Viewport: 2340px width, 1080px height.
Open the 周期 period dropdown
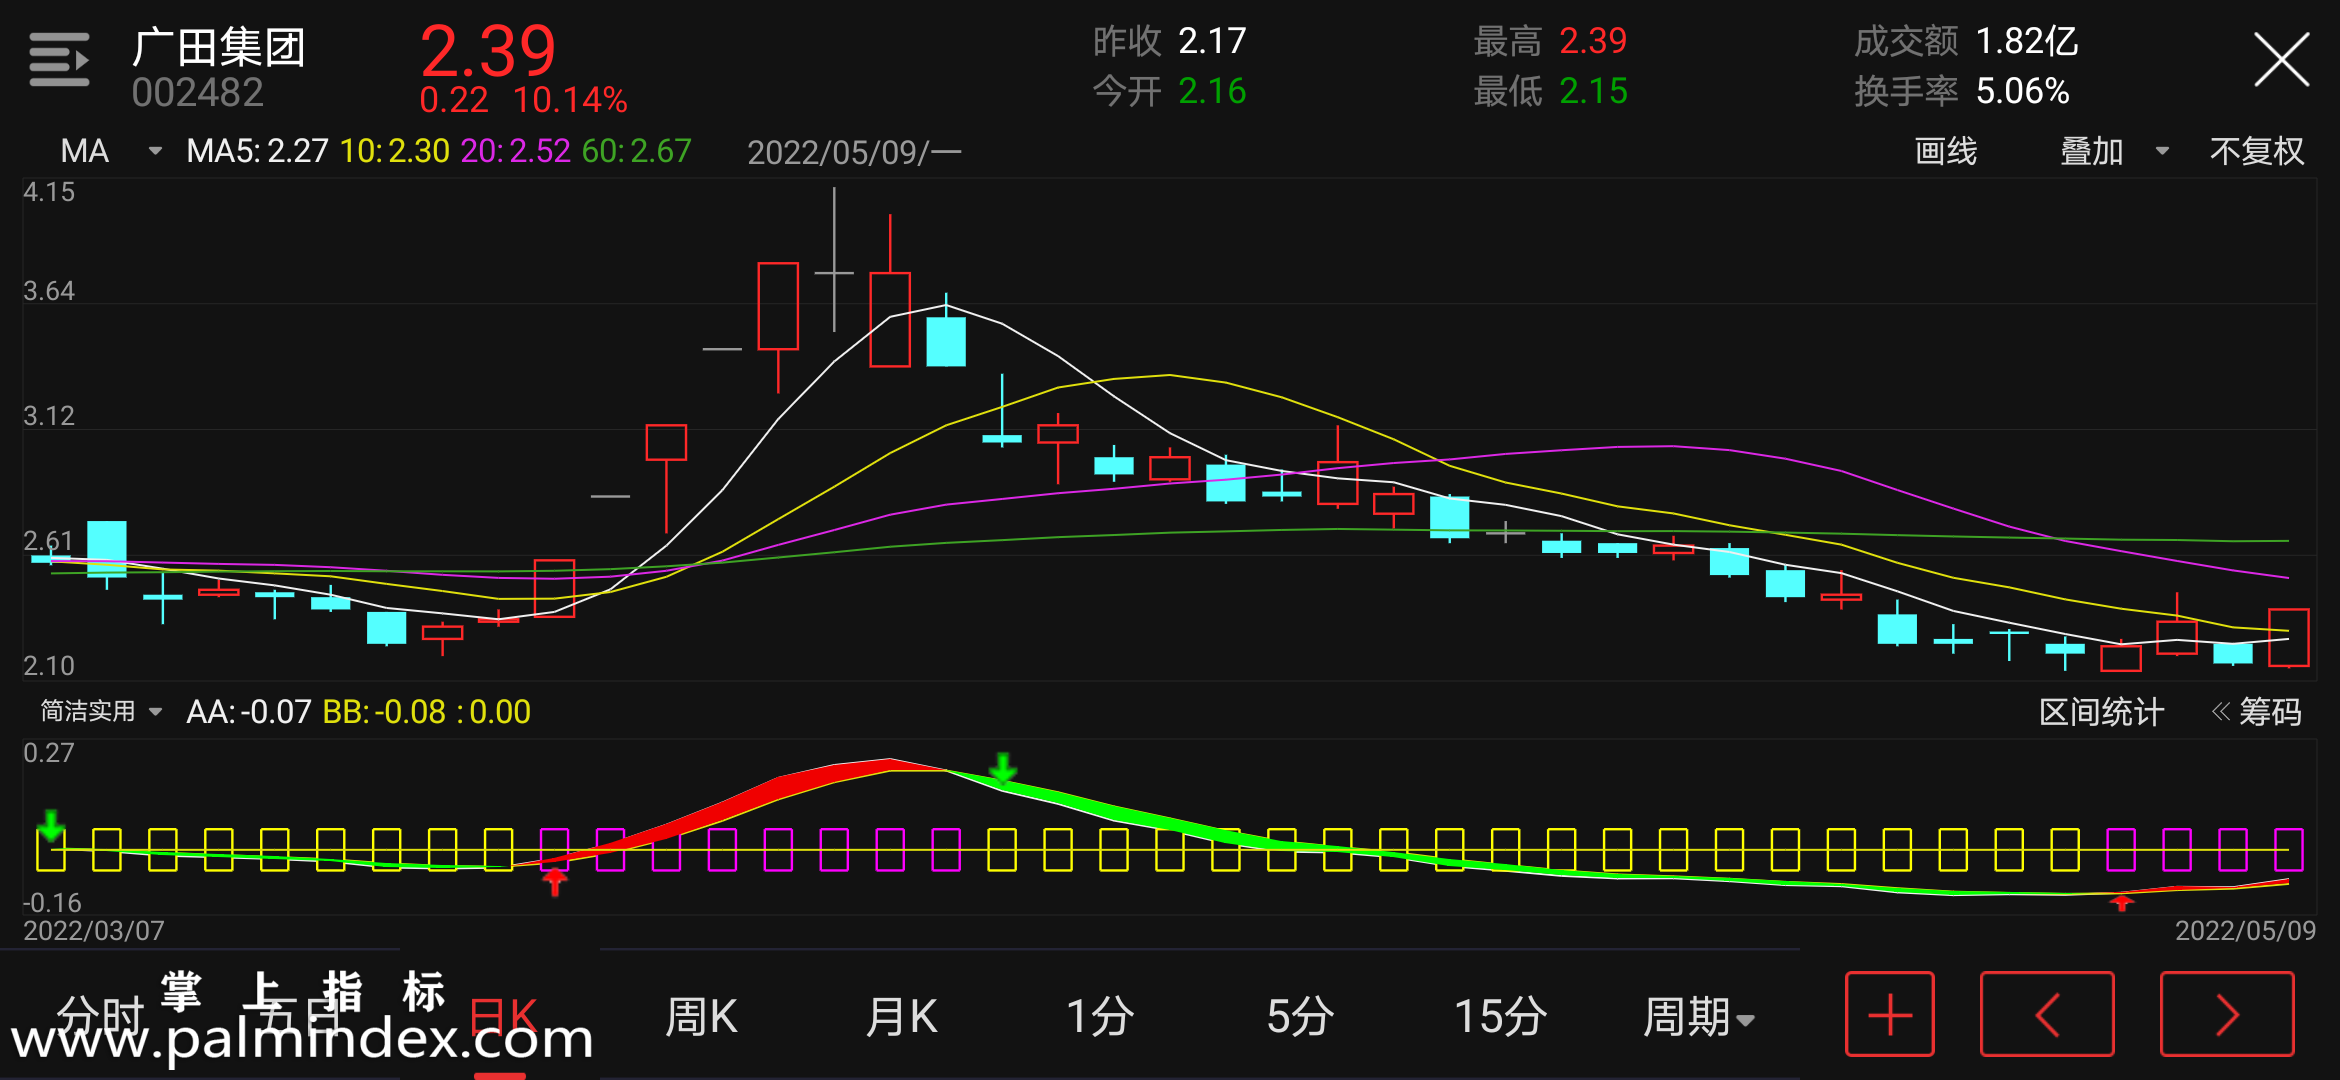point(1699,1016)
